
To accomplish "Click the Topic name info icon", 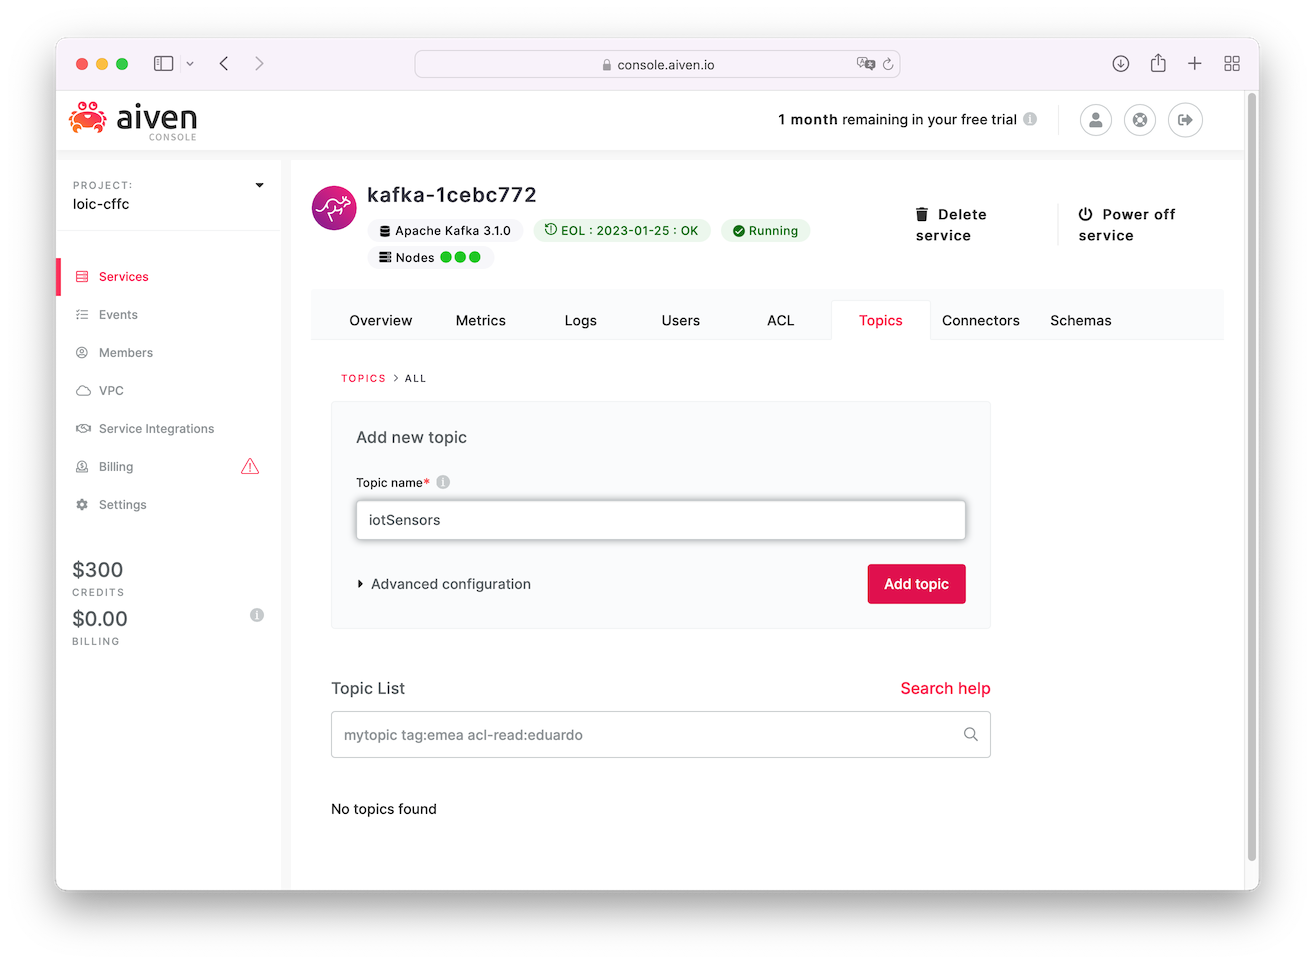I will click(443, 482).
